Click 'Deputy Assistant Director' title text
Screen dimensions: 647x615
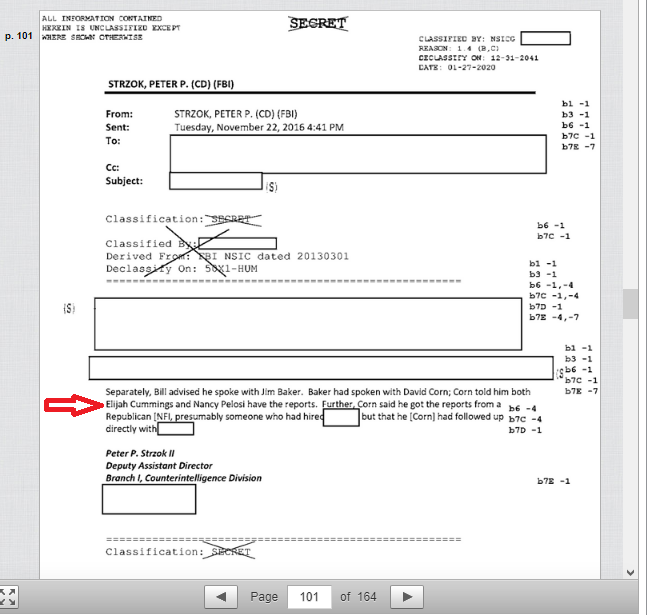(159, 466)
